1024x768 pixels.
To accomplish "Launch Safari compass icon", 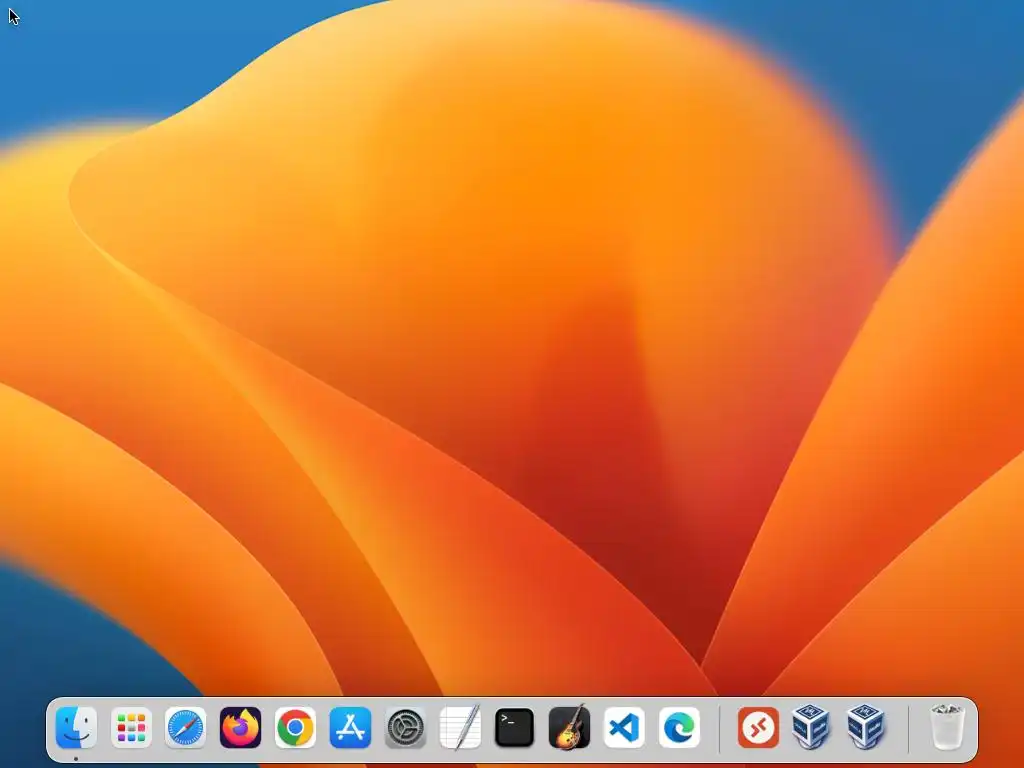I will point(185,727).
